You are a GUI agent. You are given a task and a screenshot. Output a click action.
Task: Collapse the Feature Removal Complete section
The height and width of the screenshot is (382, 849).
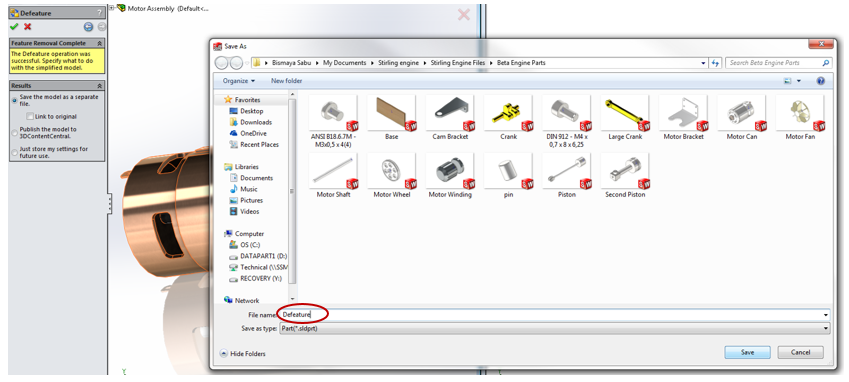pyautogui.click(x=100, y=43)
